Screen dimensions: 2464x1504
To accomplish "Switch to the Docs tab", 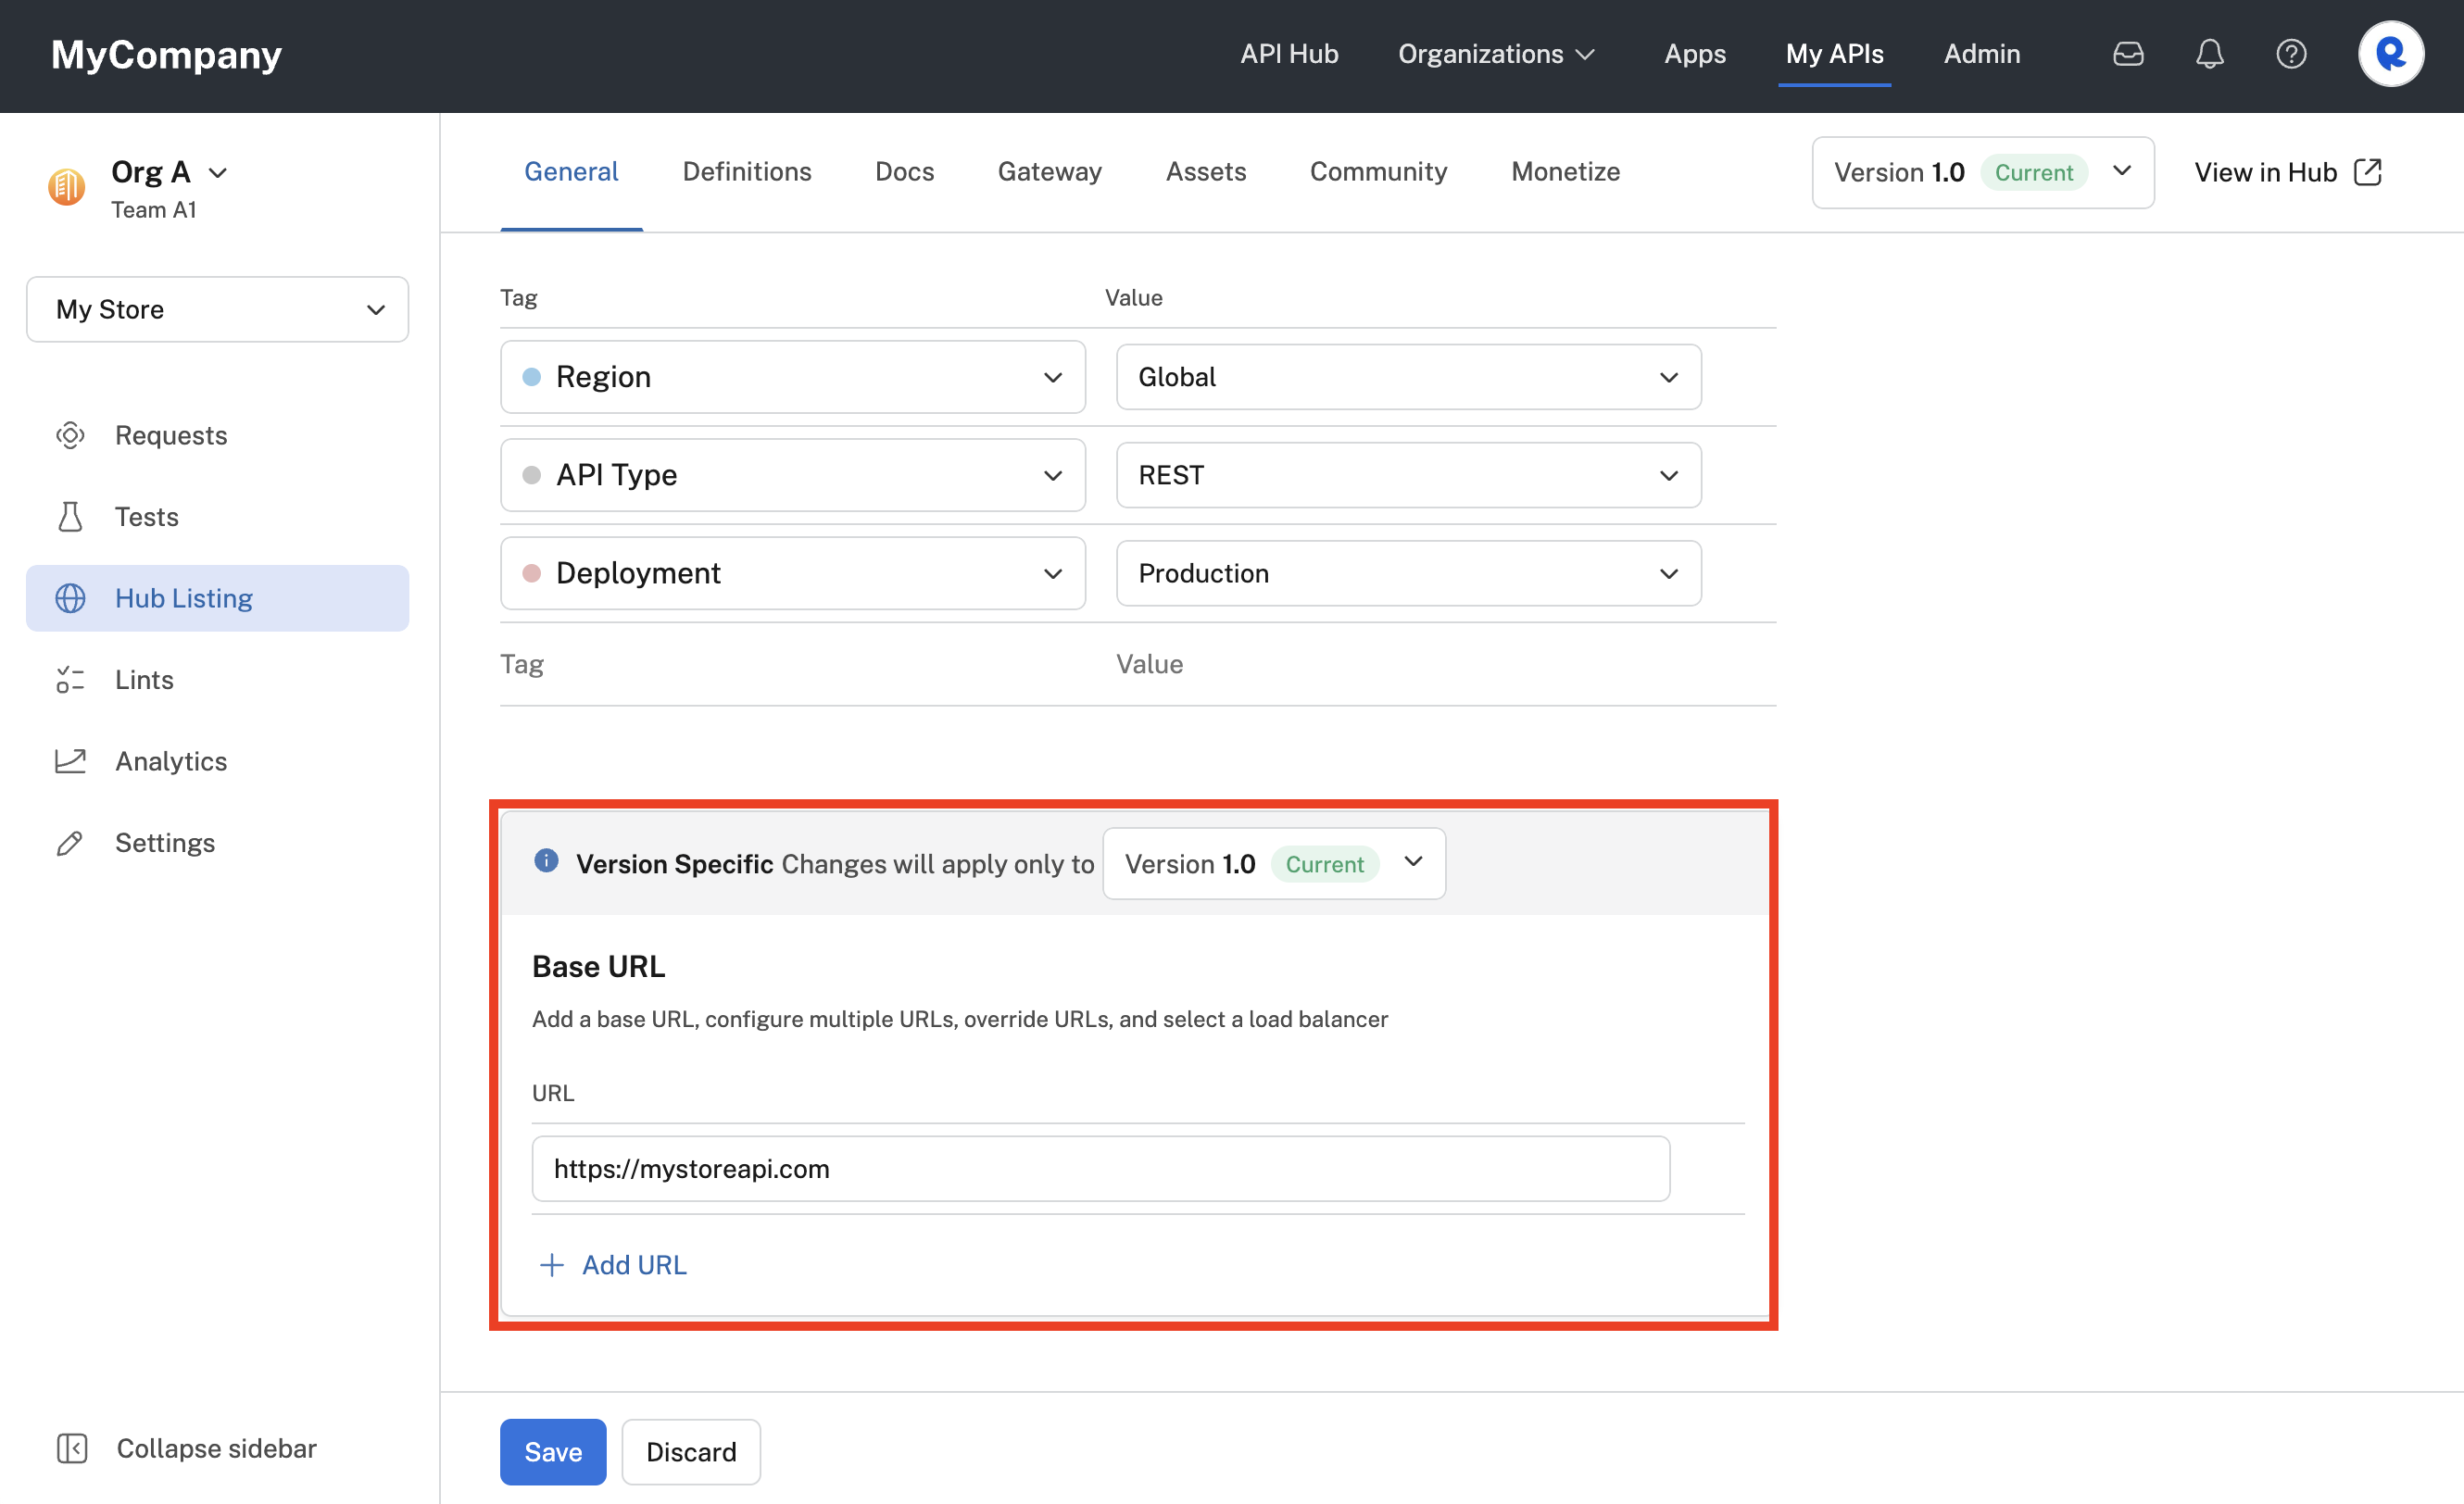I will click(x=904, y=172).
